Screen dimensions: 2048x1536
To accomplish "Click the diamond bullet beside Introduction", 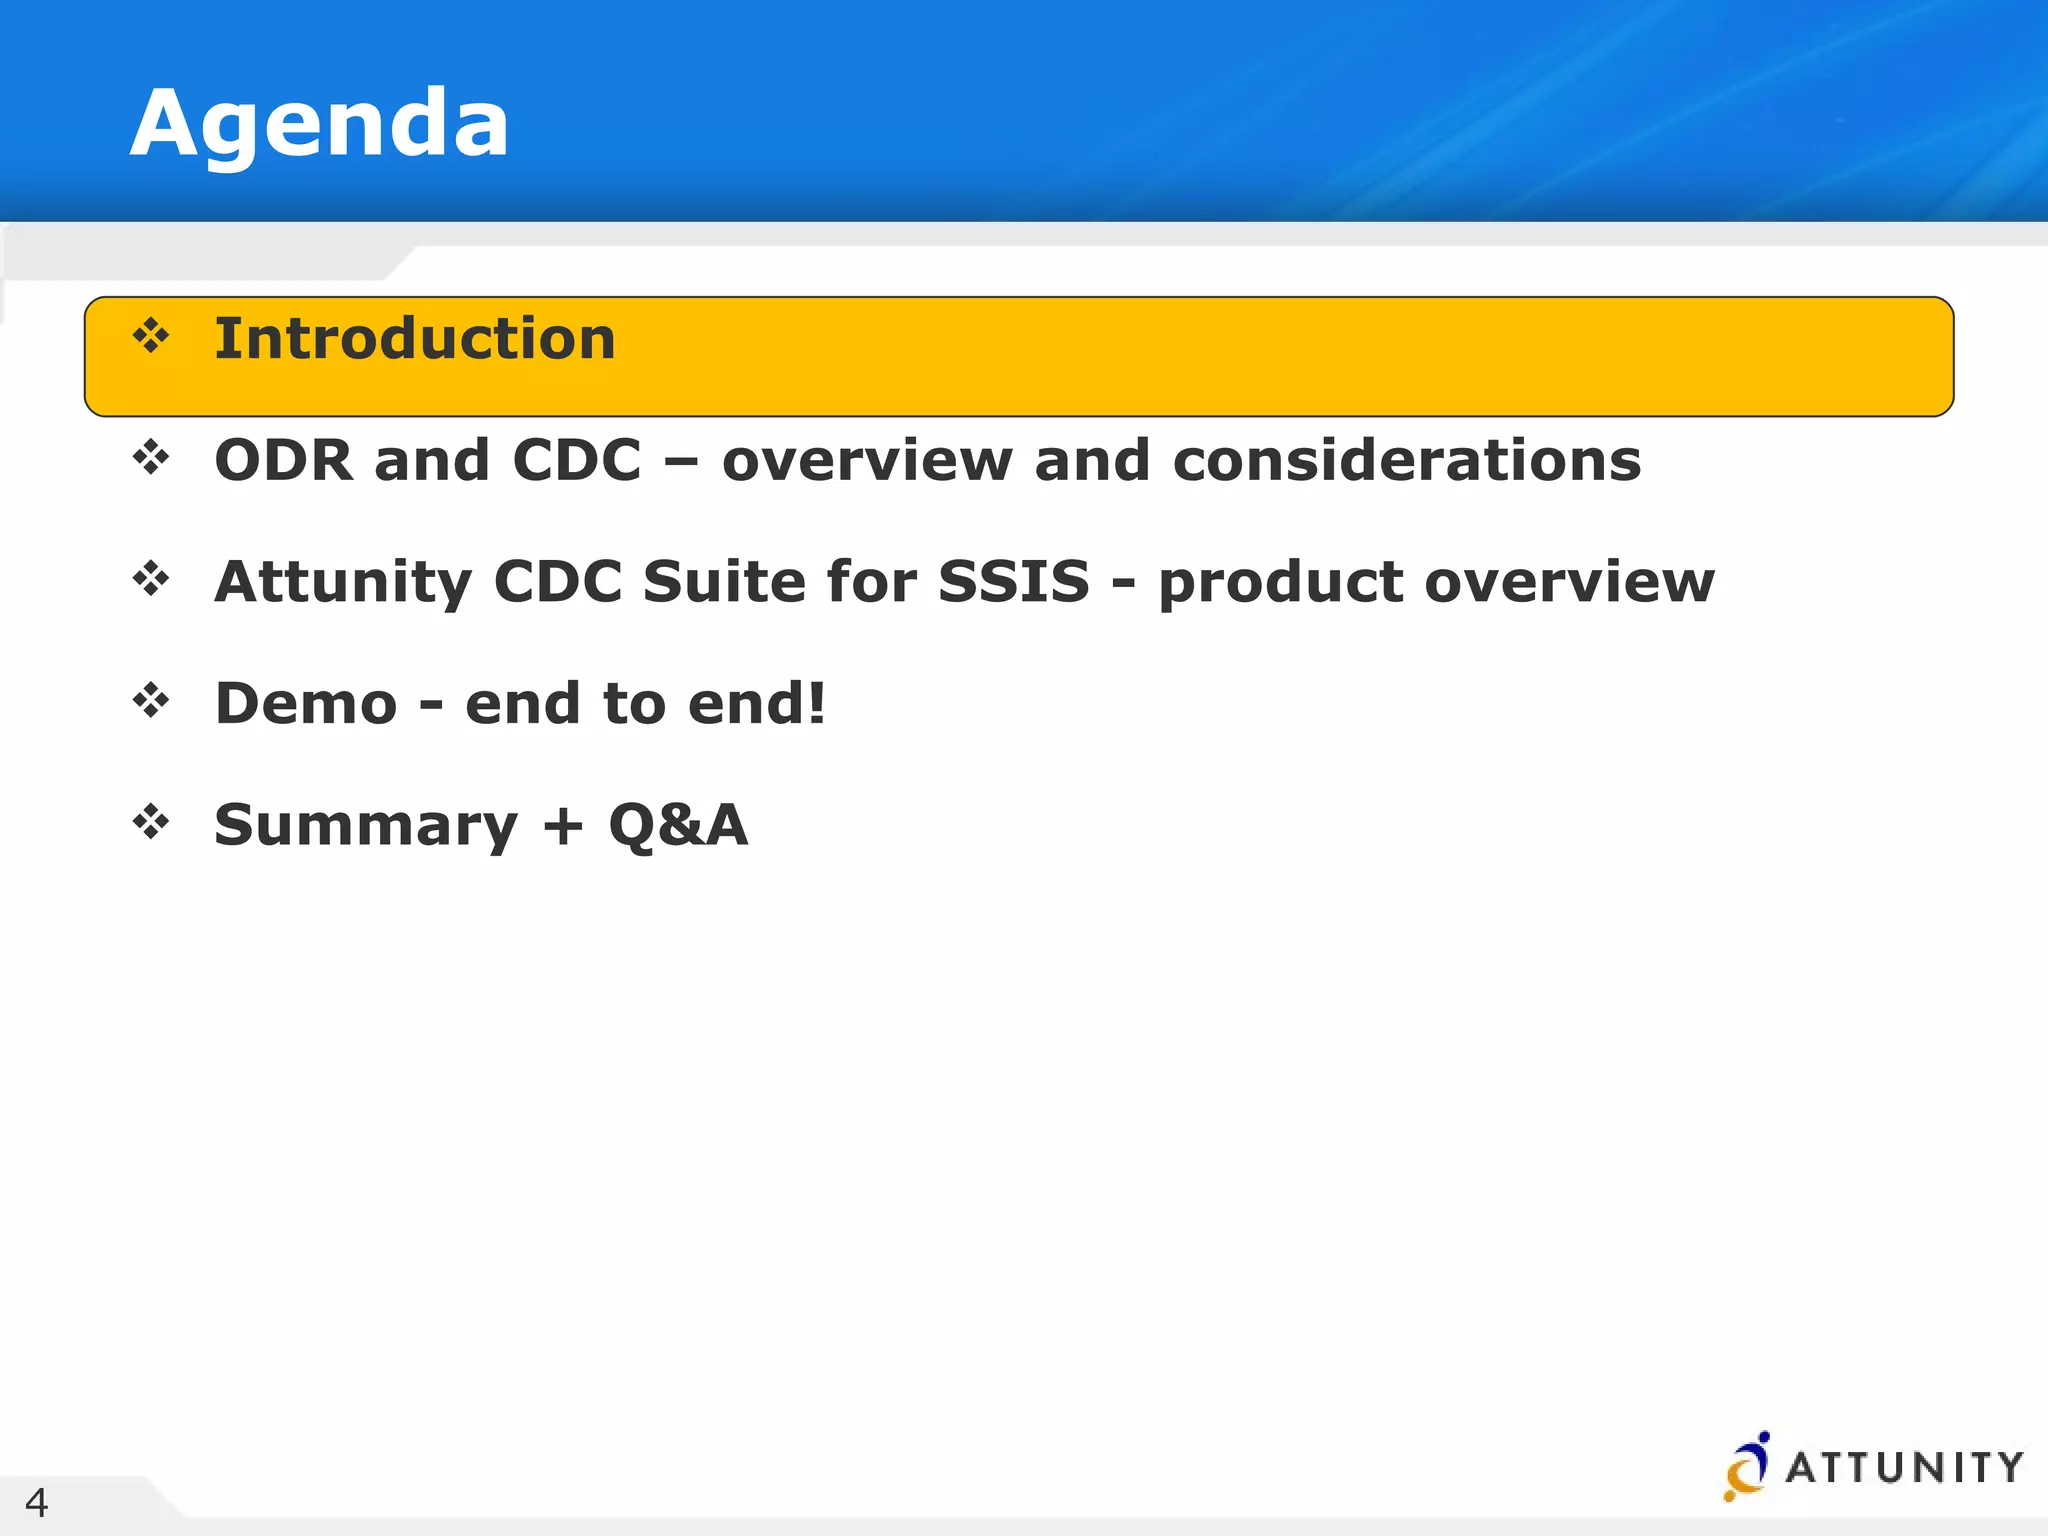I will [x=151, y=335].
